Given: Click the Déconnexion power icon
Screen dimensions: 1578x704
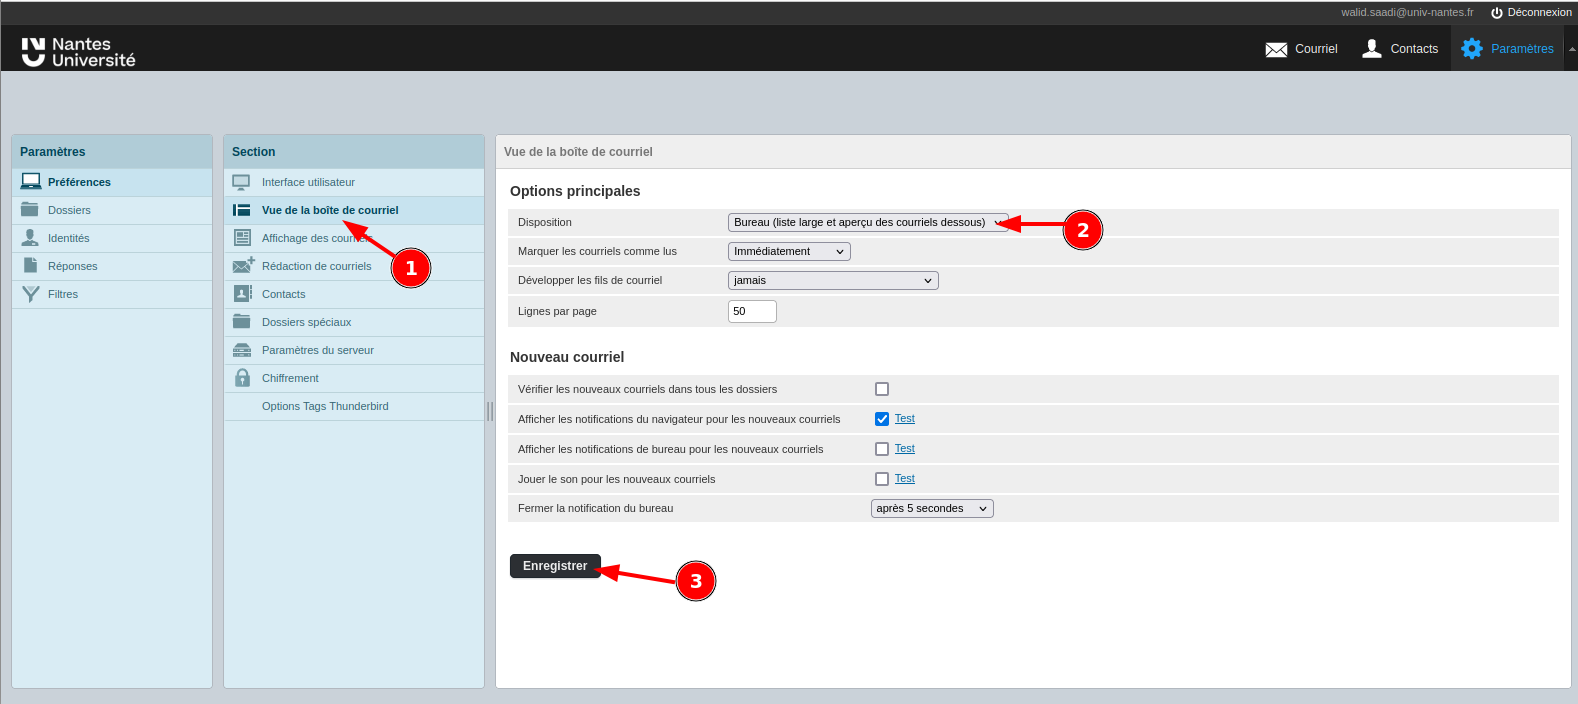Looking at the screenshot, I should [1496, 13].
